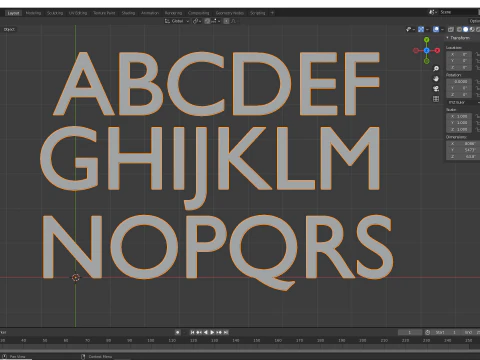Open Geometry Nodes workspace tab
Viewport: 480px width, 360px height.
(230, 13)
